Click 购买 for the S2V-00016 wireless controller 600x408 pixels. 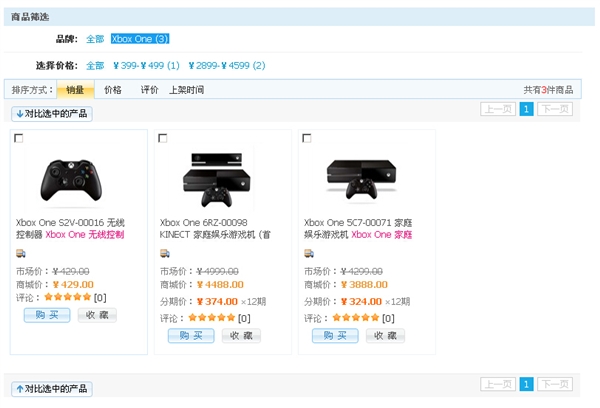pos(47,315)
